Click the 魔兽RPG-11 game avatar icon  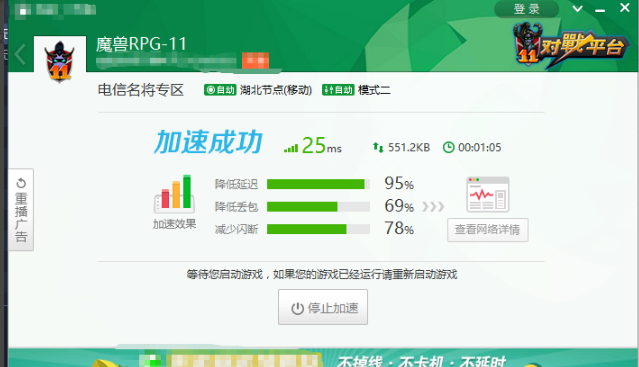click(x=60, y=60)
